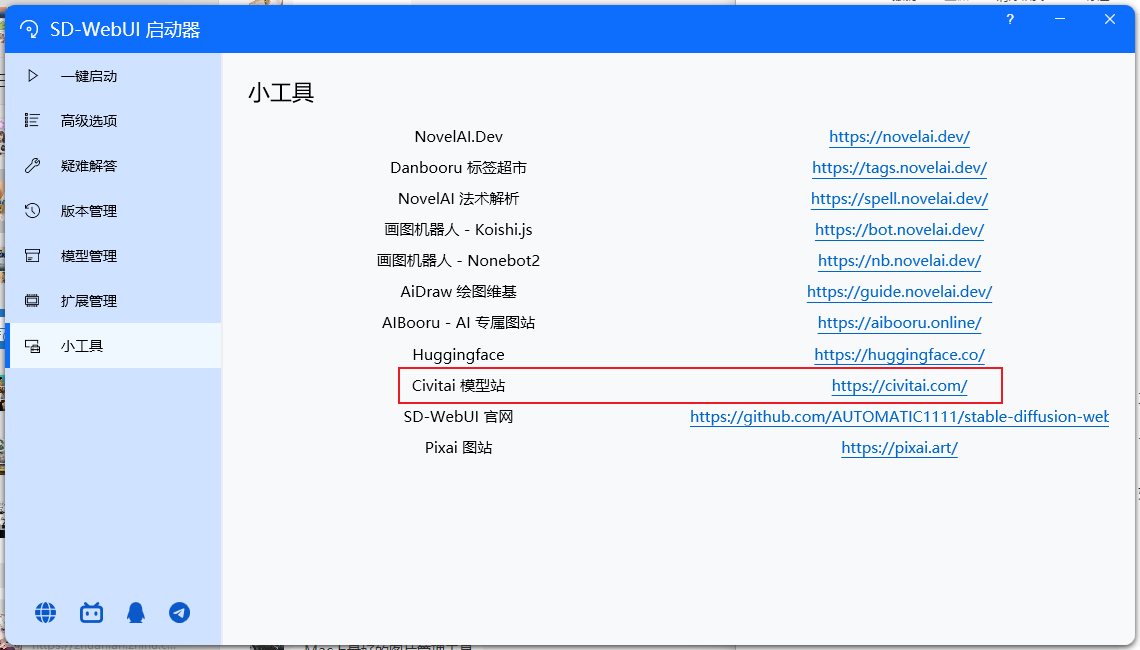The image size is (1140, 650).
Task: Click the AIBooru - AI 专属图站 label
Action: tap(459, 323)
